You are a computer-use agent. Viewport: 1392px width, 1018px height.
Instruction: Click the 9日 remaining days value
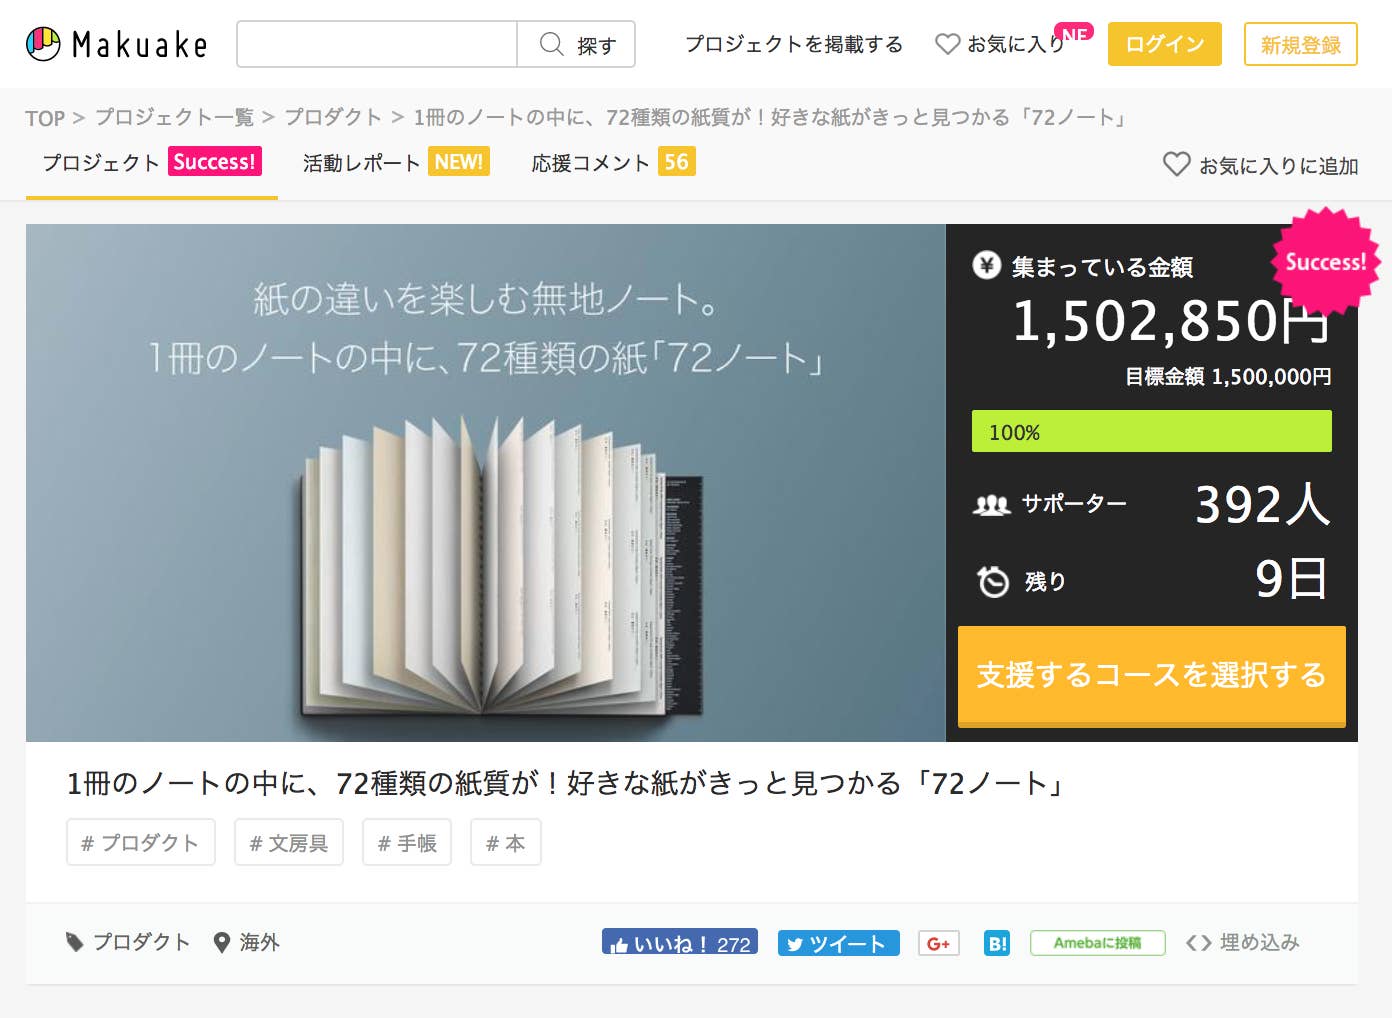(x=1292, y=579)
